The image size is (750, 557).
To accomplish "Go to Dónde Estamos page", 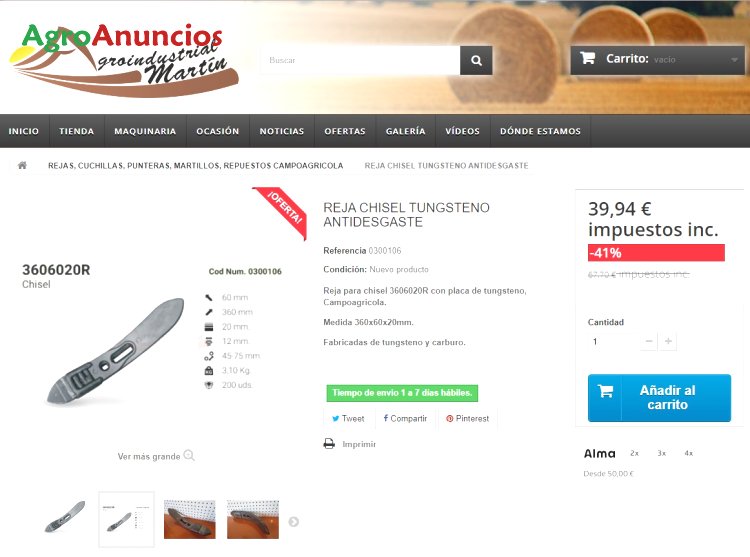I will (x=540, y=131).
